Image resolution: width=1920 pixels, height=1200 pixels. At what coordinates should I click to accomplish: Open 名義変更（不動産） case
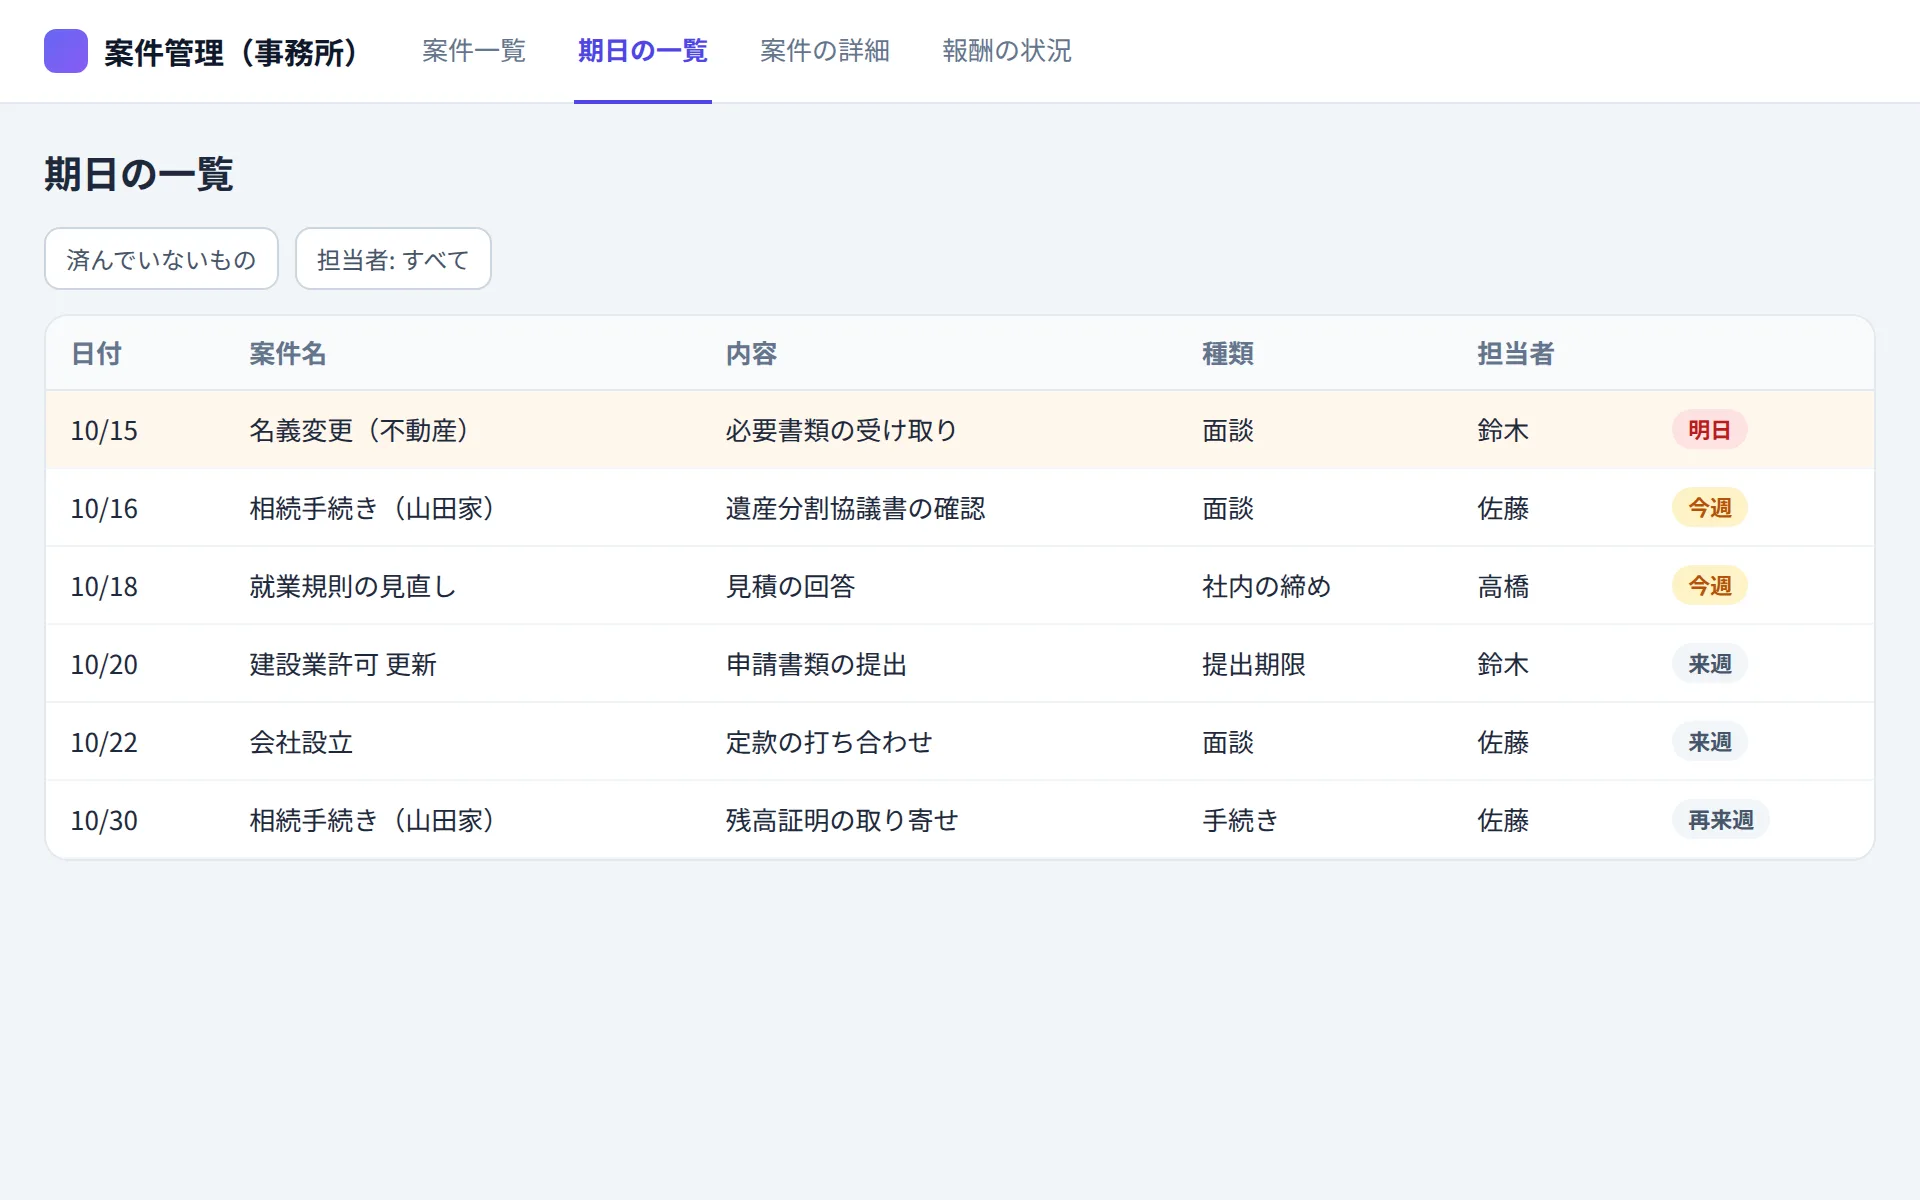[360, 431]
